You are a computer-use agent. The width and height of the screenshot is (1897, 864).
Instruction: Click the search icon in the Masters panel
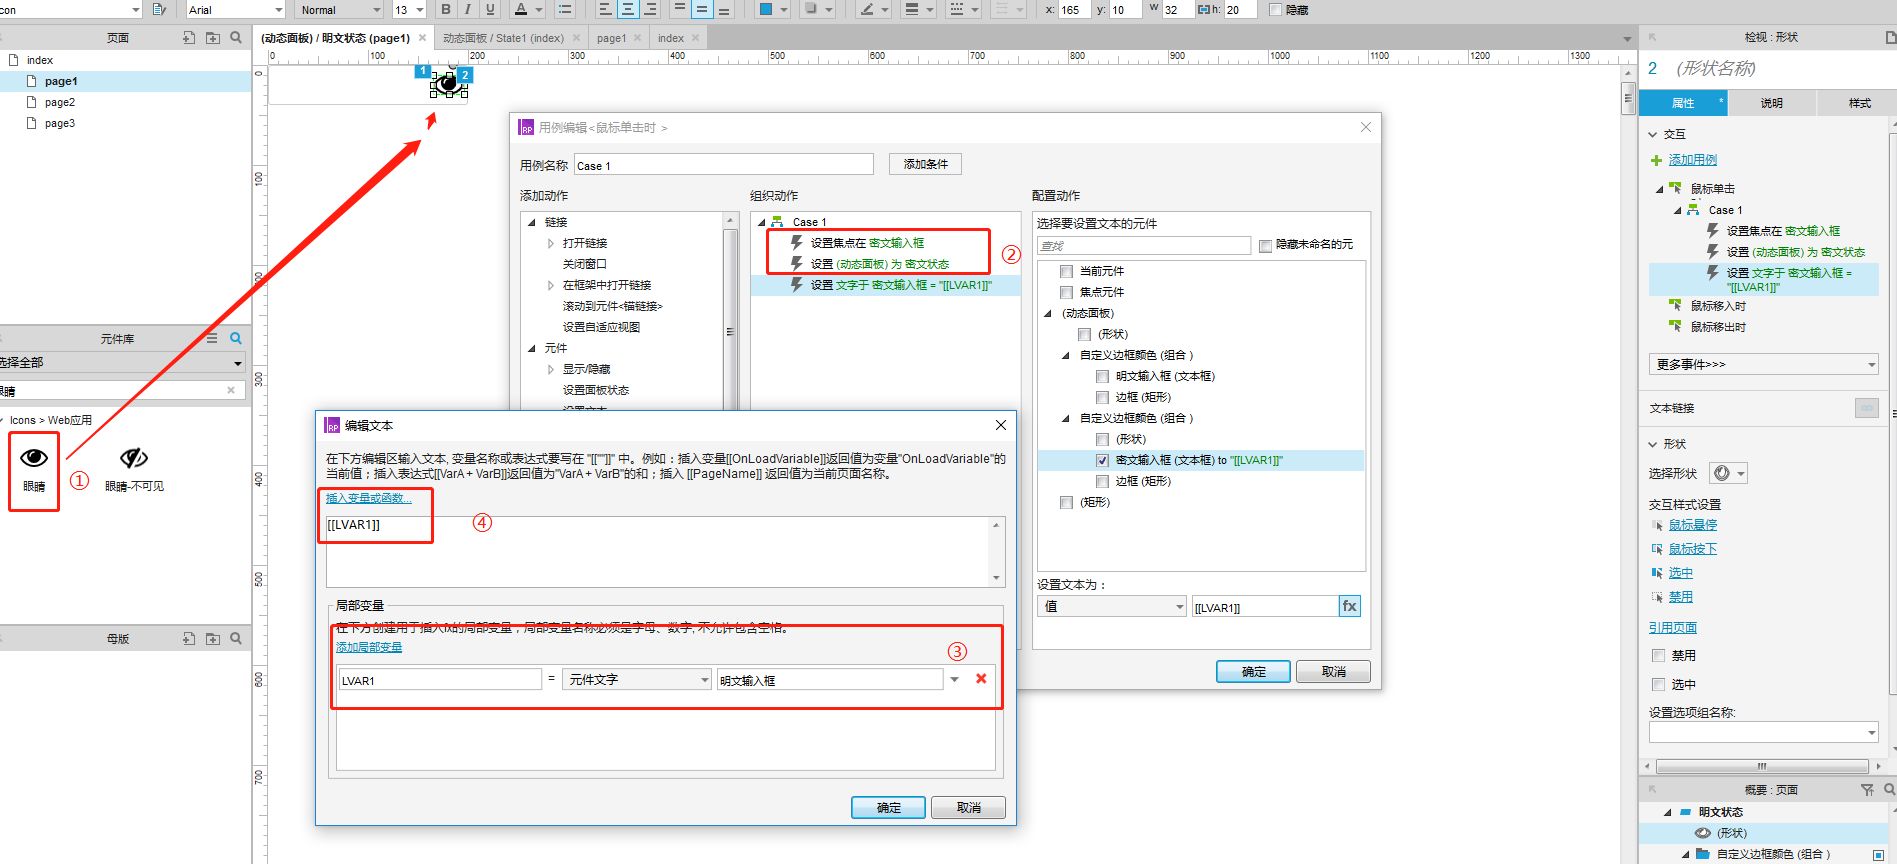click(236, 638)
